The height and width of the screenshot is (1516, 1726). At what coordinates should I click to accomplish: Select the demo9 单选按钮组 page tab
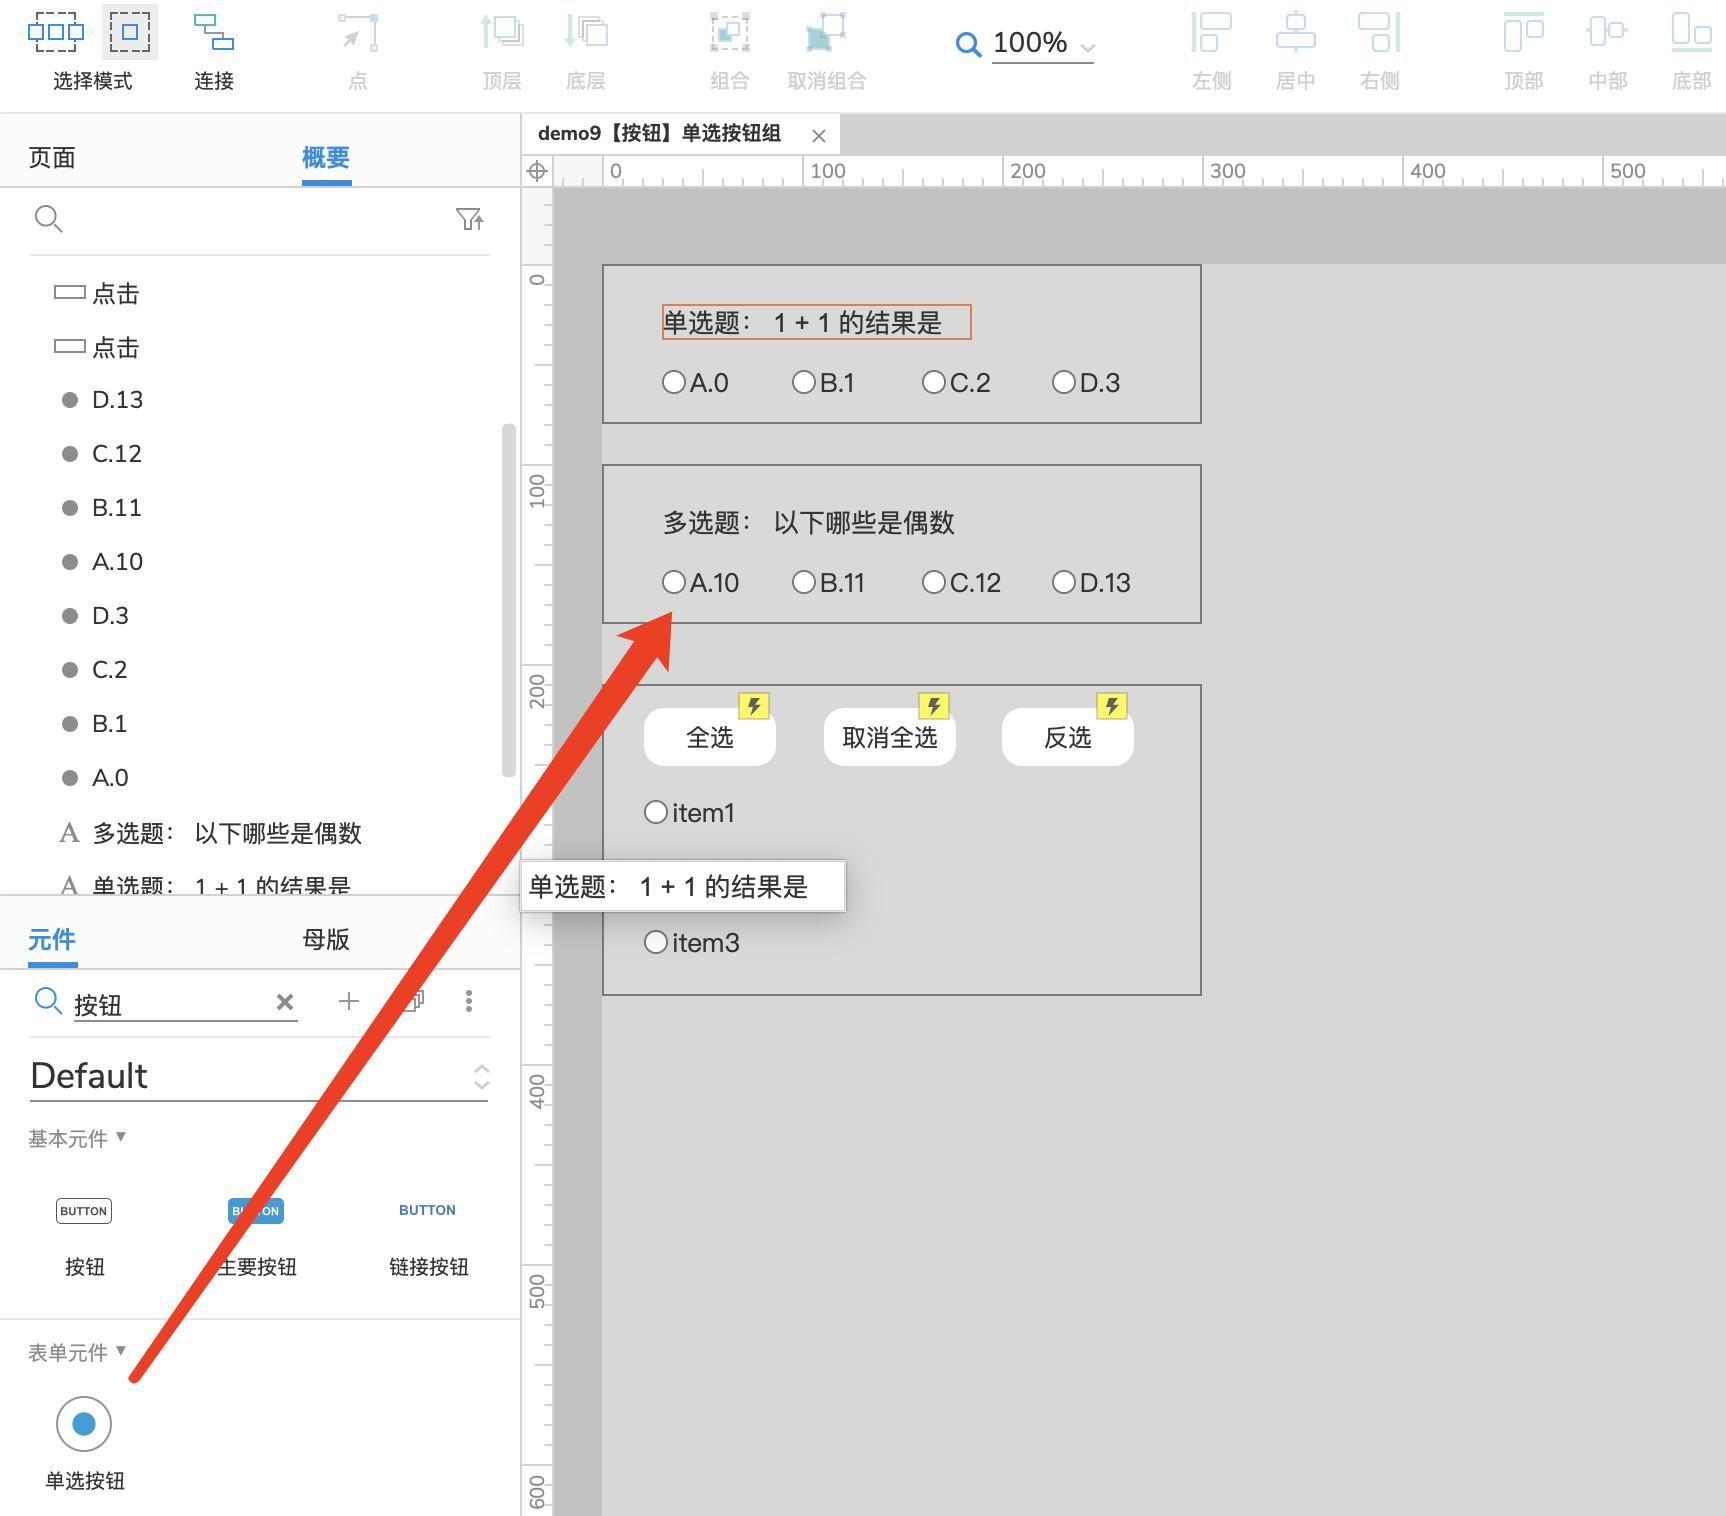pos(660,133)
